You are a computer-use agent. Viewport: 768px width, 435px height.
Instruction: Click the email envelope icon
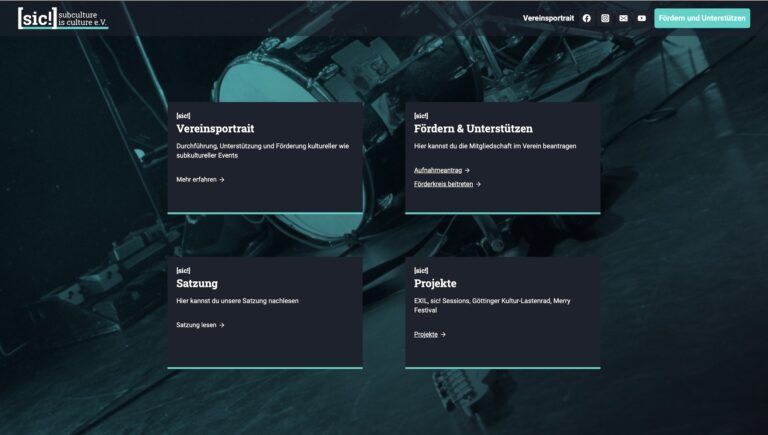tap(623, 18)
